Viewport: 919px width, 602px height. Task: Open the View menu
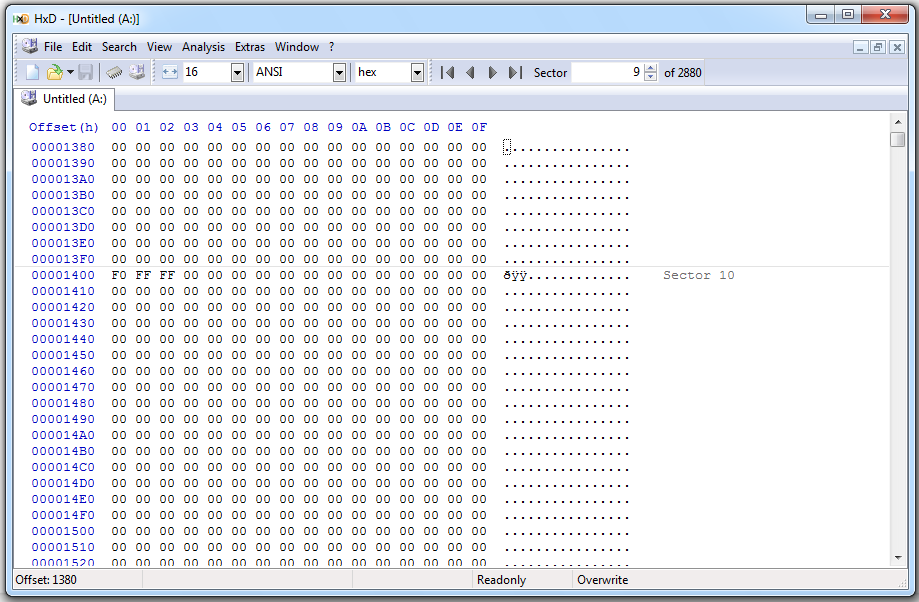coord(159,47)
